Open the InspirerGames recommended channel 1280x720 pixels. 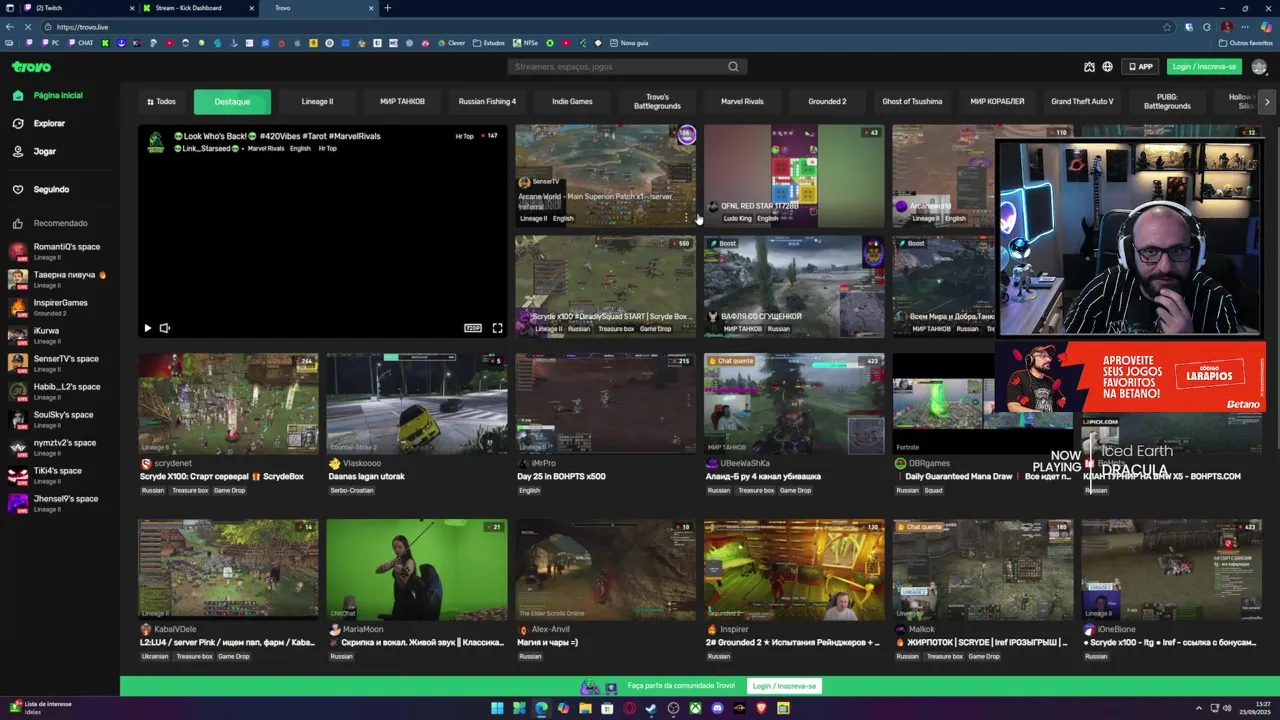(x=58, y=307)
